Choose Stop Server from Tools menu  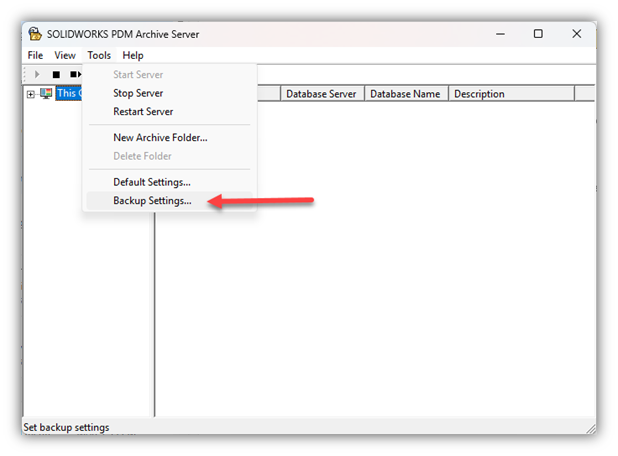(169, 93)
